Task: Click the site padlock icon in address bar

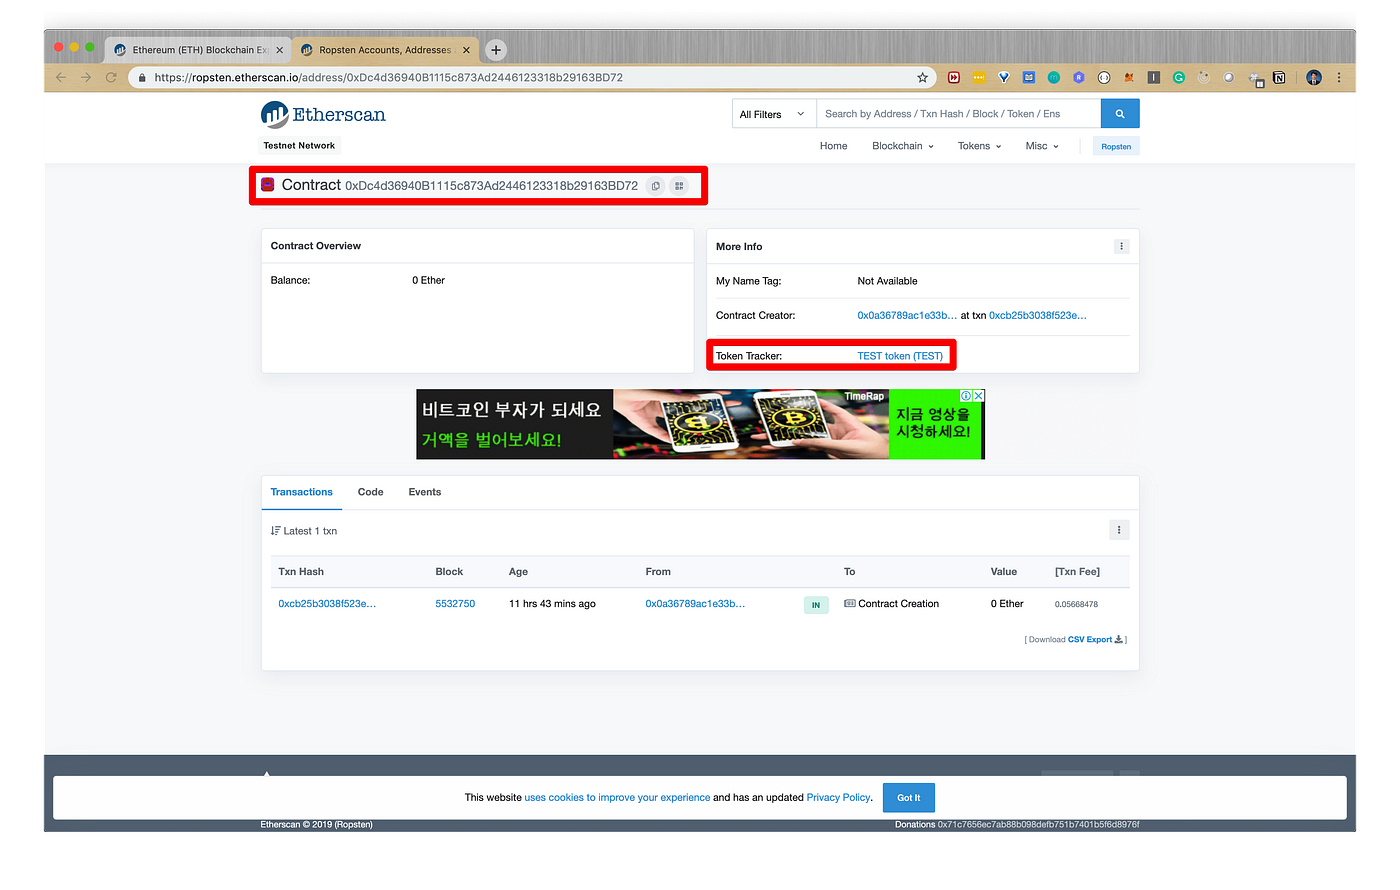Action: (x=142, y=77)
